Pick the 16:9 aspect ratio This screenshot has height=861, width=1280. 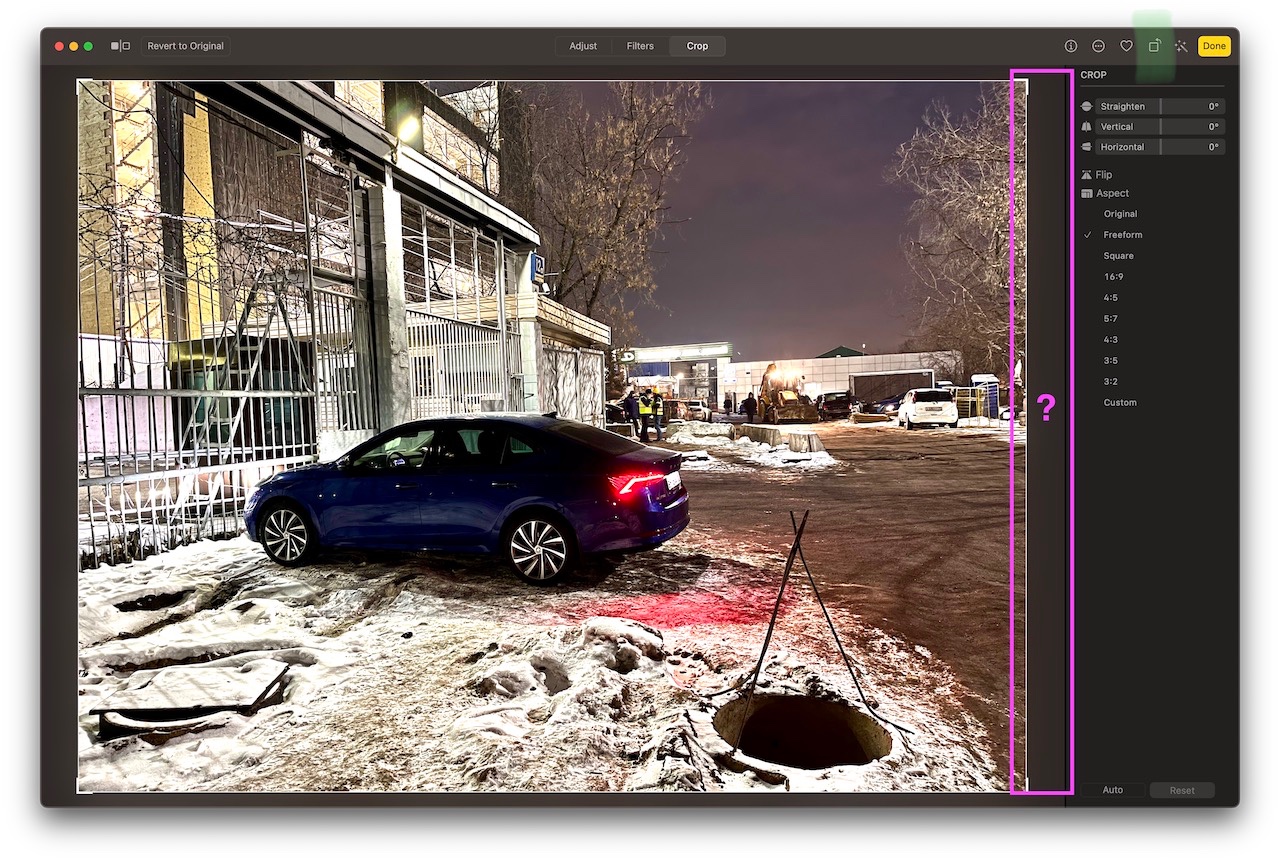1113,277
